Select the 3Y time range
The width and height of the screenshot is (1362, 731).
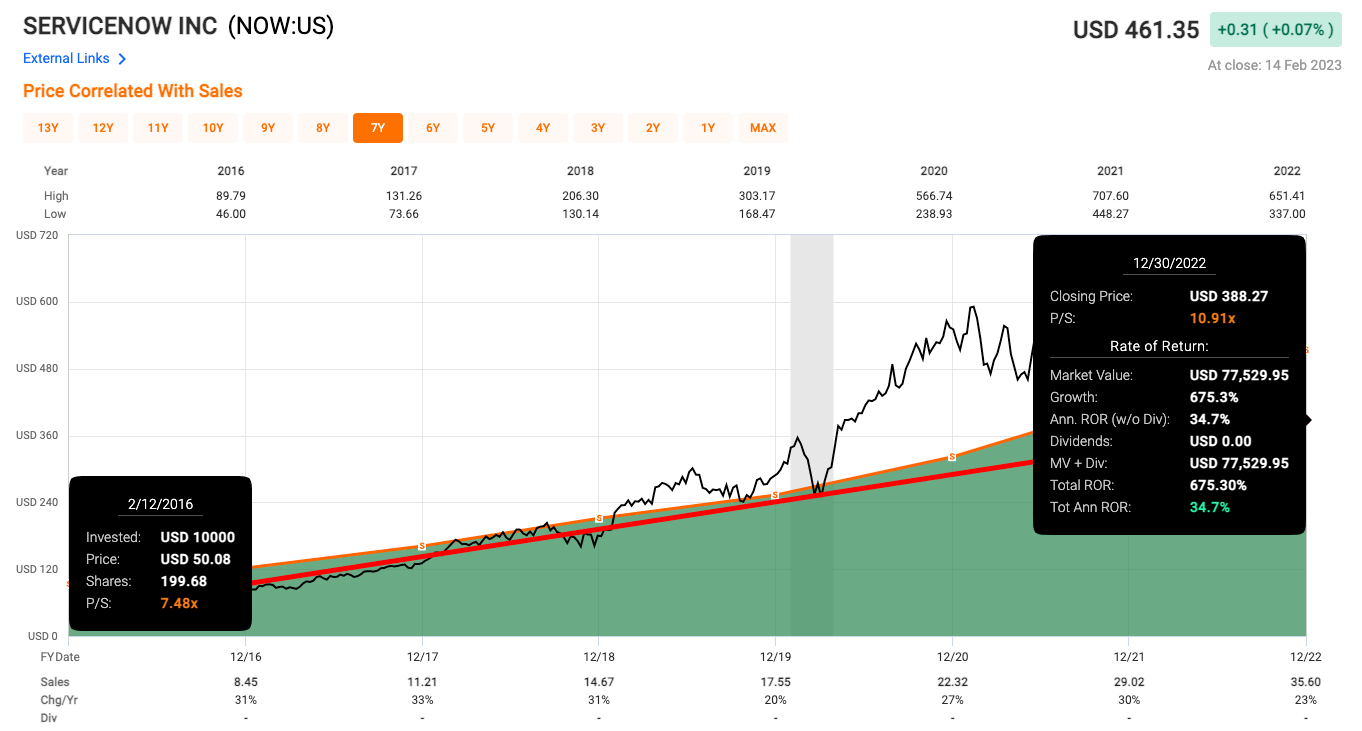pos(598,128)
